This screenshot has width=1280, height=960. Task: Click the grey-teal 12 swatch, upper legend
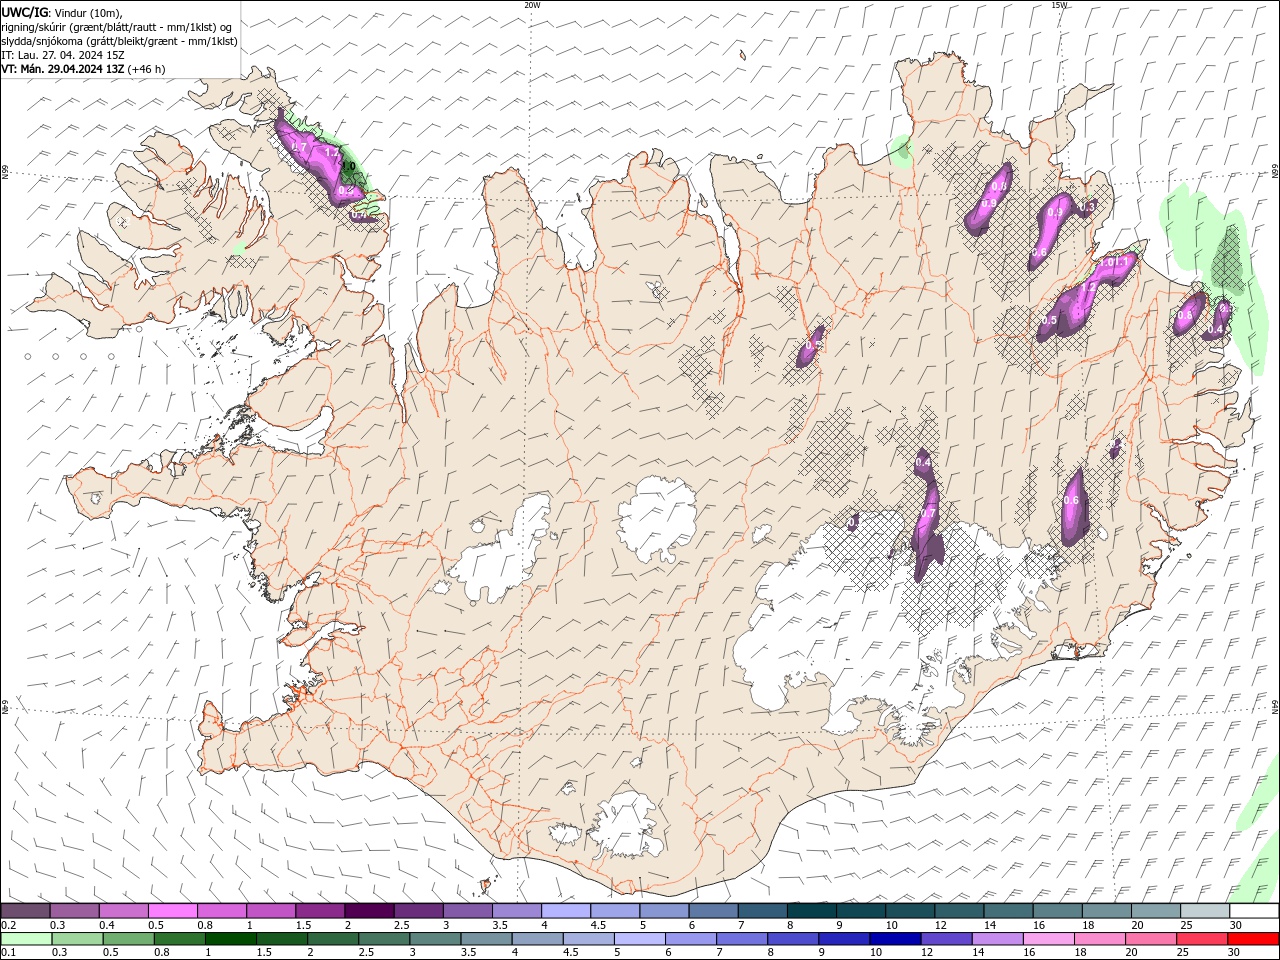click(958, 911)
